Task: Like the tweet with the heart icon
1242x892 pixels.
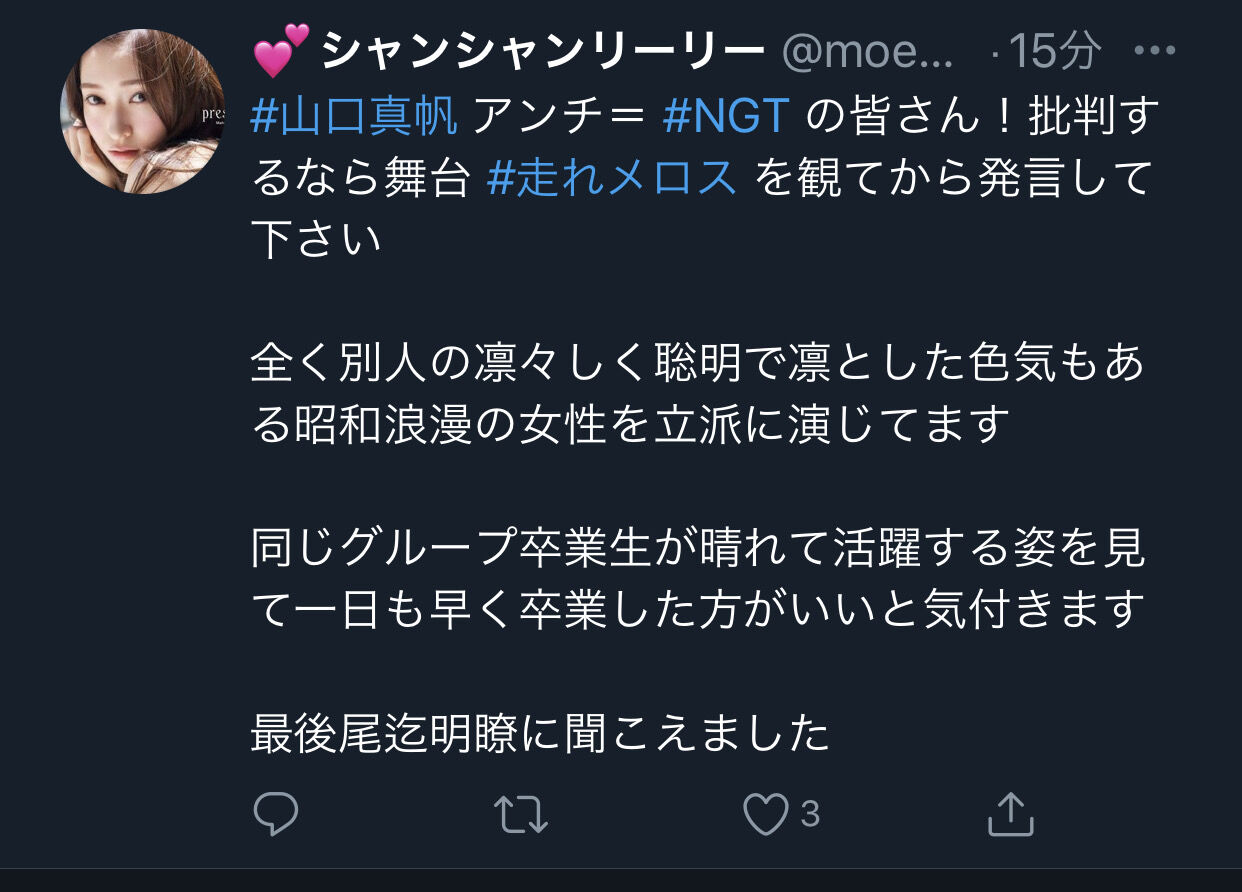Action: (766, 815)
